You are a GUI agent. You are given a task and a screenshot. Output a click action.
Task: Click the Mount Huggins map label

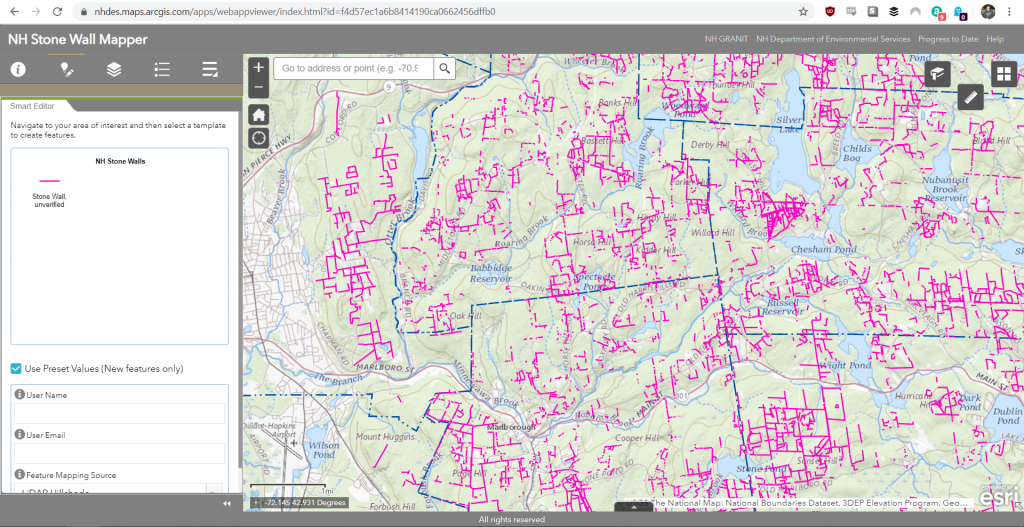(386, 436)
